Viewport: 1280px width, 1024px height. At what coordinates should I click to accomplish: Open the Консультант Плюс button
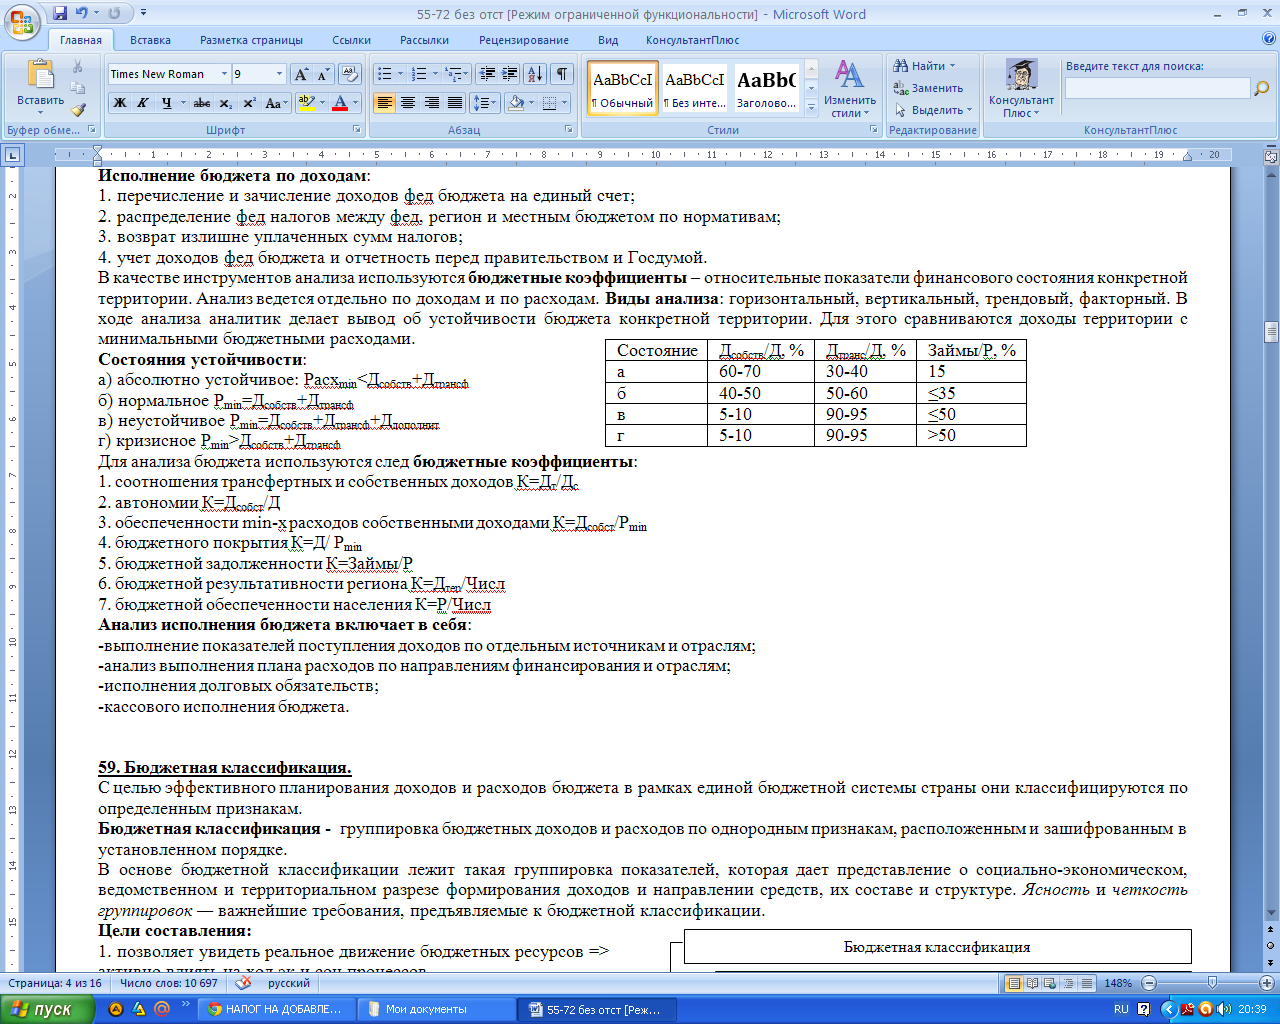tap(1021, 89)
